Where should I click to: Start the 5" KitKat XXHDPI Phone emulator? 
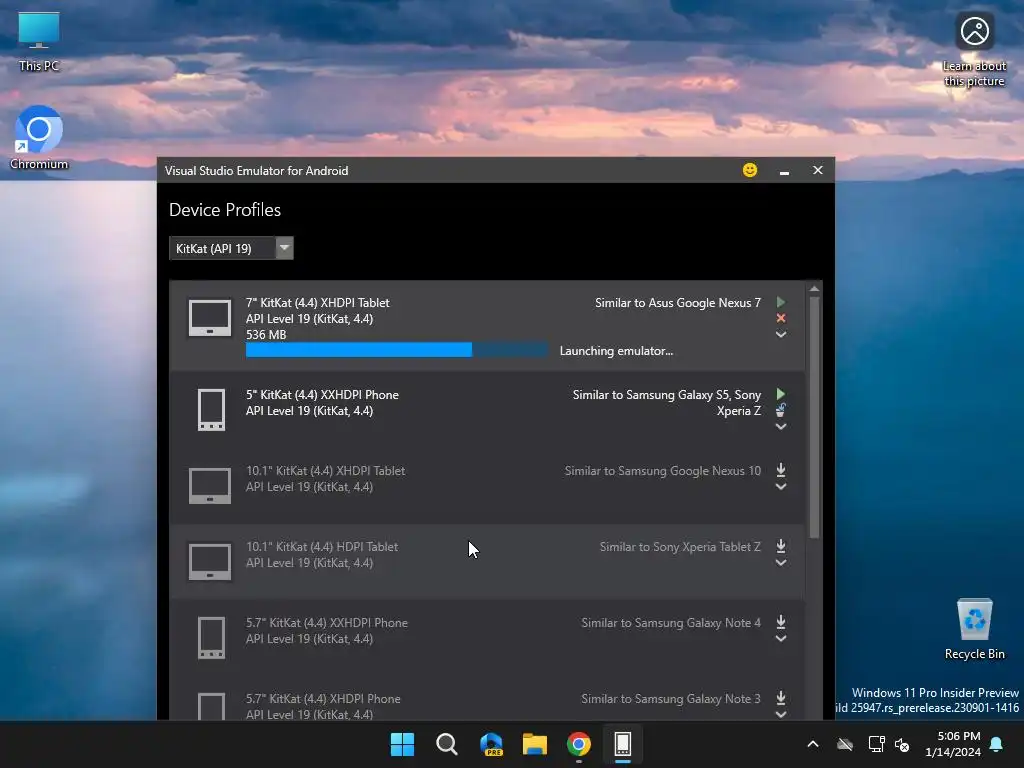(x=780, y=394)
